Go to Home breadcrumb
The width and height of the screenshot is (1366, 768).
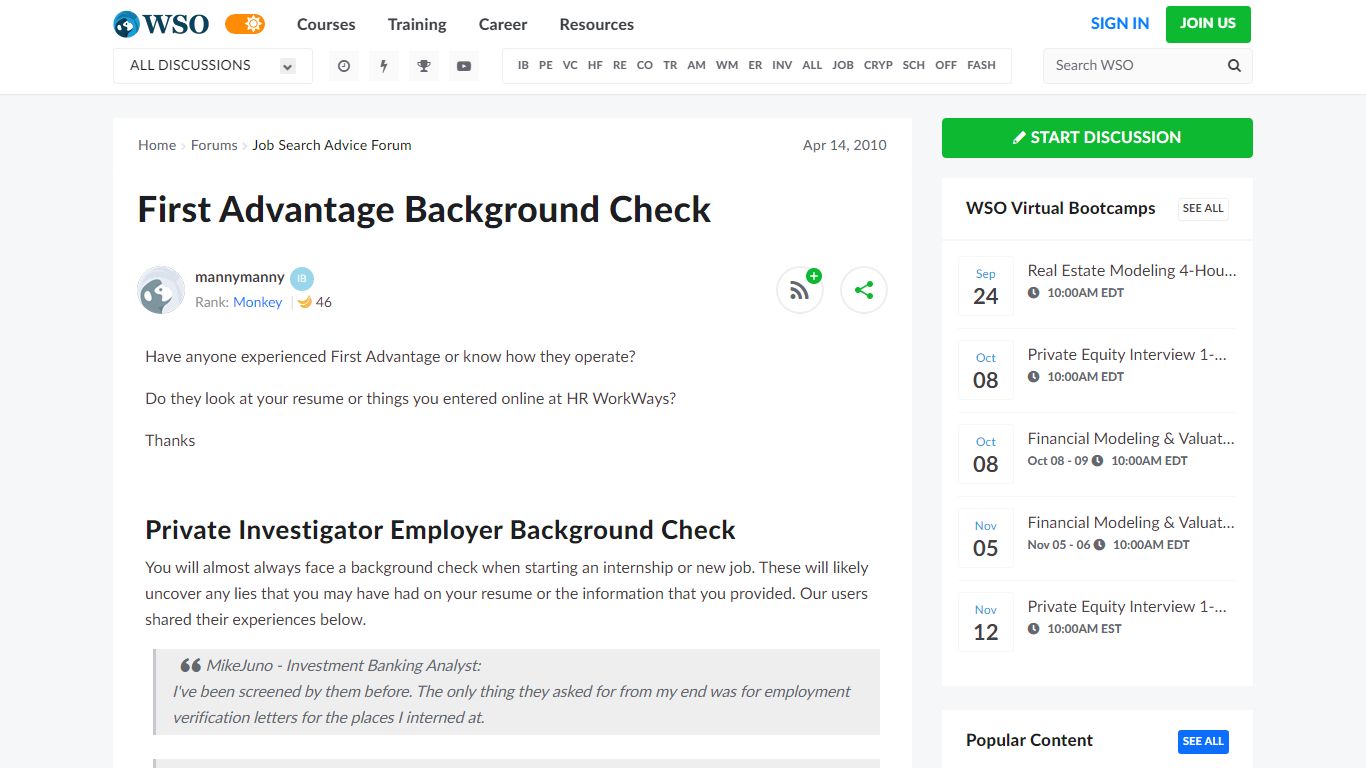(x=157, y=145)
